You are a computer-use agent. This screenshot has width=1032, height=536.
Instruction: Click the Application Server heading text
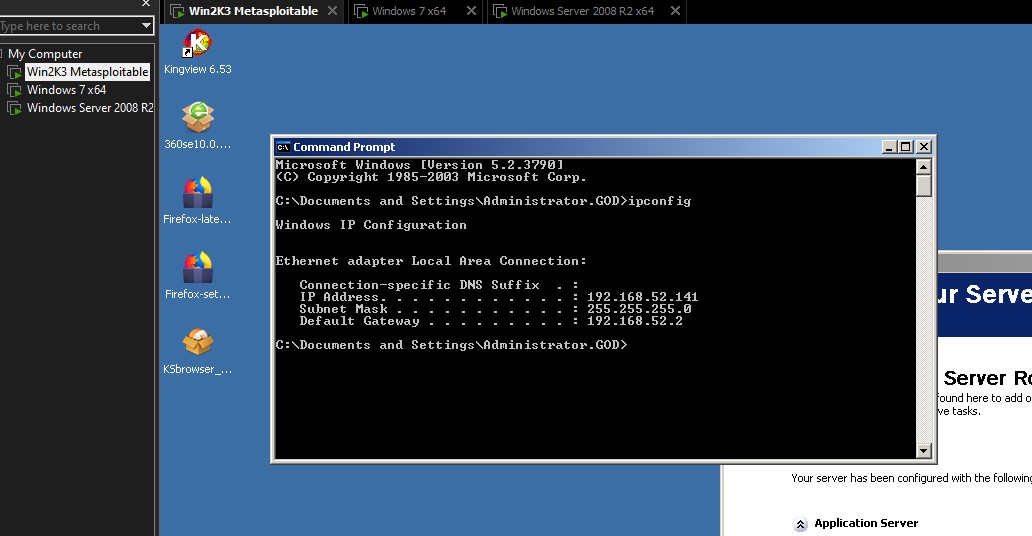866,523
